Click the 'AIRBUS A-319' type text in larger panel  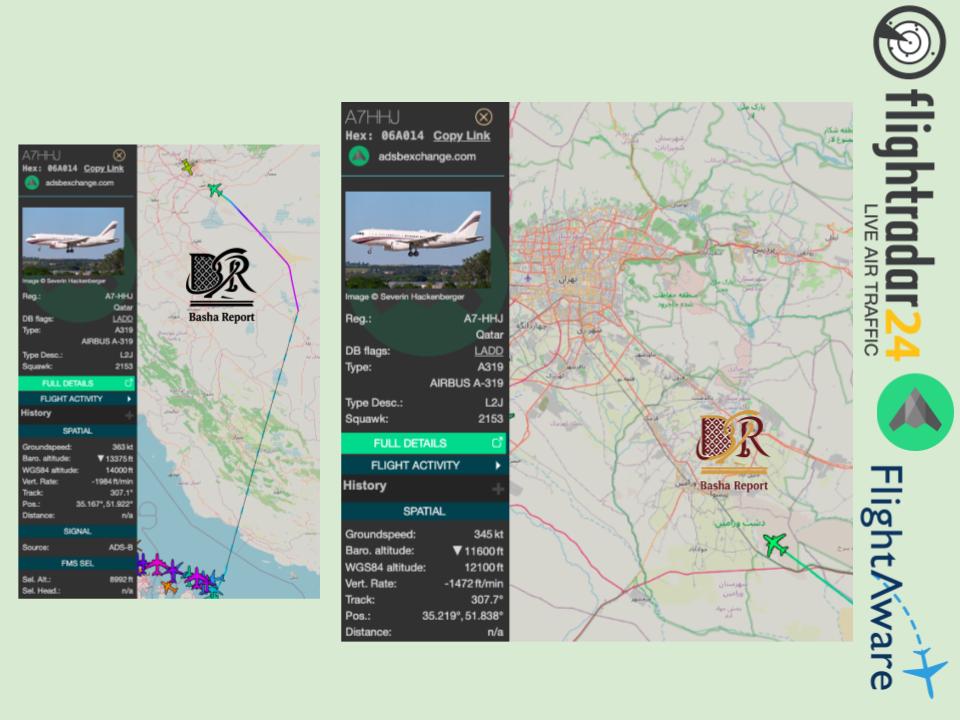(x=467, y=383)
